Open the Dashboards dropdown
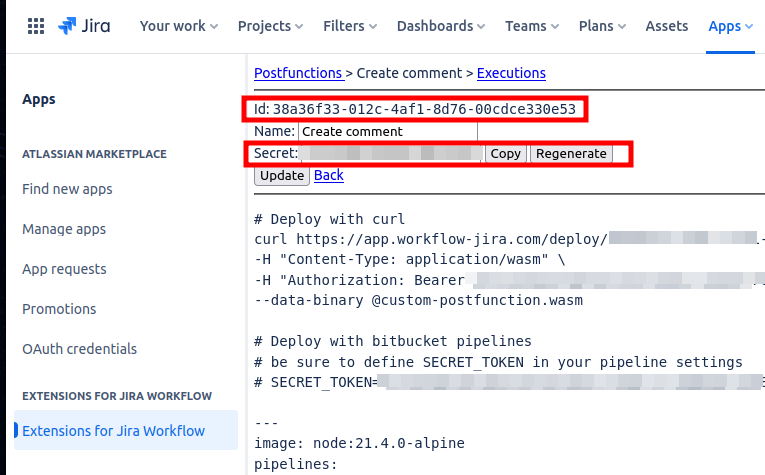765x475 pixels. pyautogui.click(x=441, y=26)
